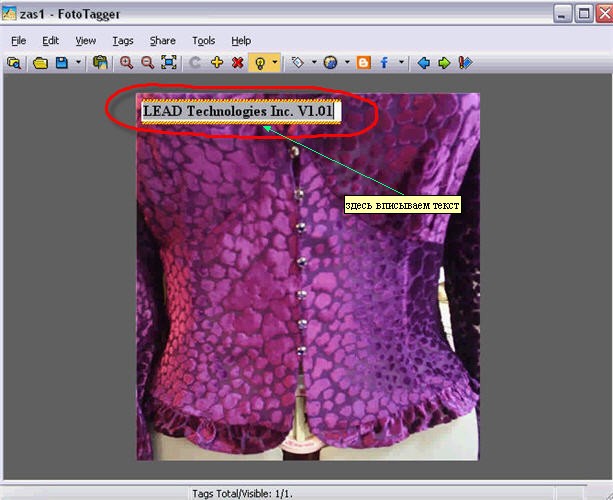Open the image browse/search icon
The height and width of the screenshot is (500, 613).
(x=14, y=63)
